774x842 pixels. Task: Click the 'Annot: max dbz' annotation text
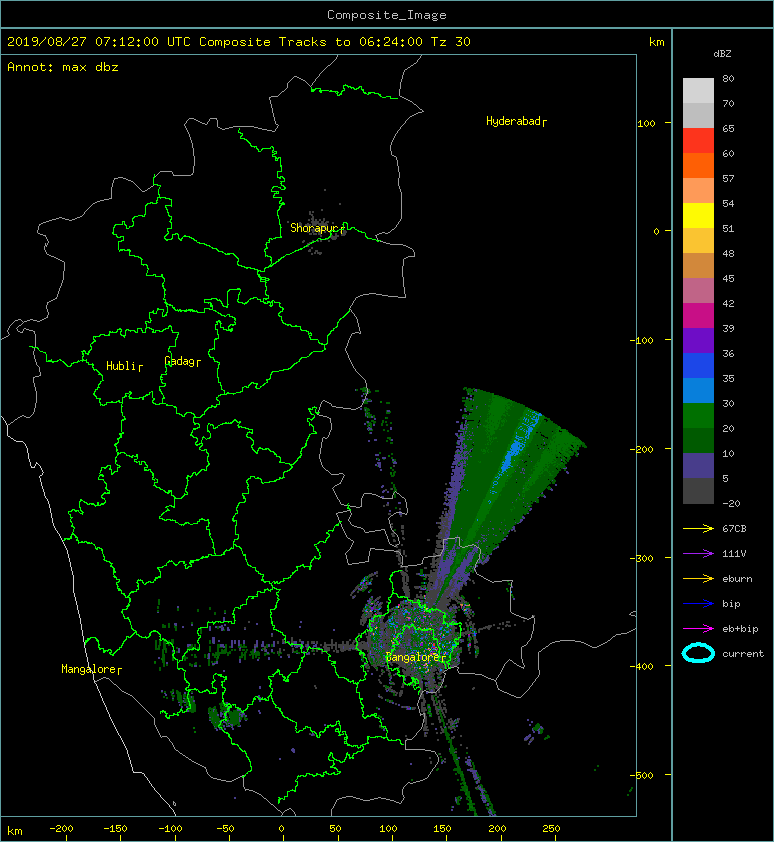click(63, 67)
